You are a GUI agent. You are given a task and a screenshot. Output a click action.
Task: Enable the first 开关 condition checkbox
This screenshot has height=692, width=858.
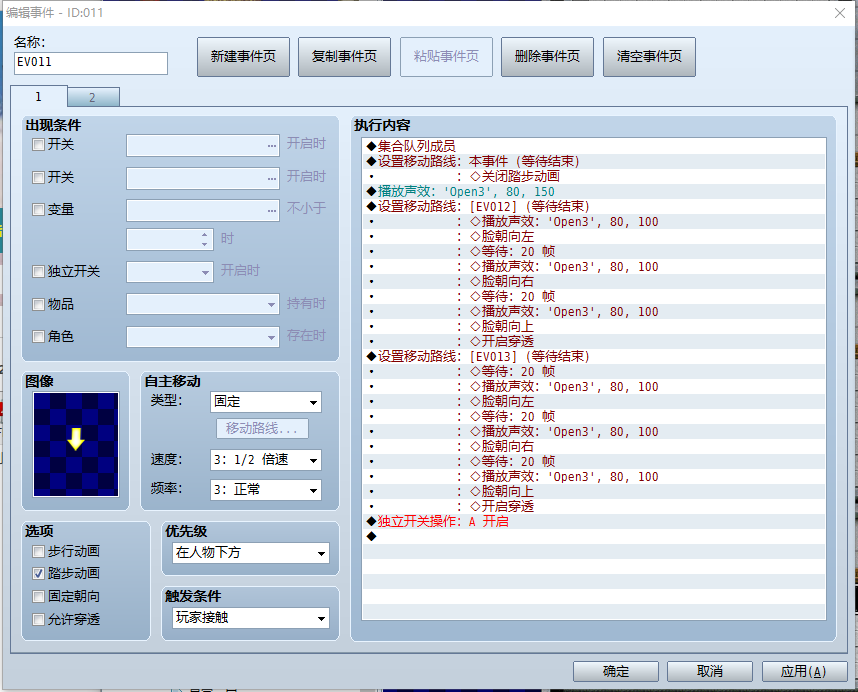click(x=38, y=144)
